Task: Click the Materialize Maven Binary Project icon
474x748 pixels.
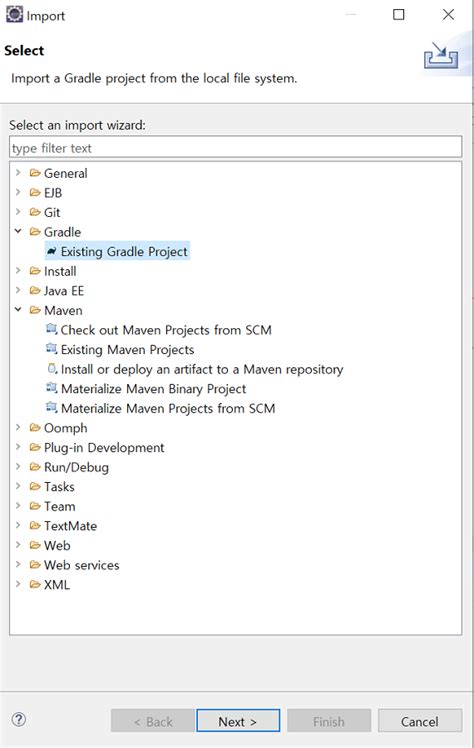Action: pos(52,388)
